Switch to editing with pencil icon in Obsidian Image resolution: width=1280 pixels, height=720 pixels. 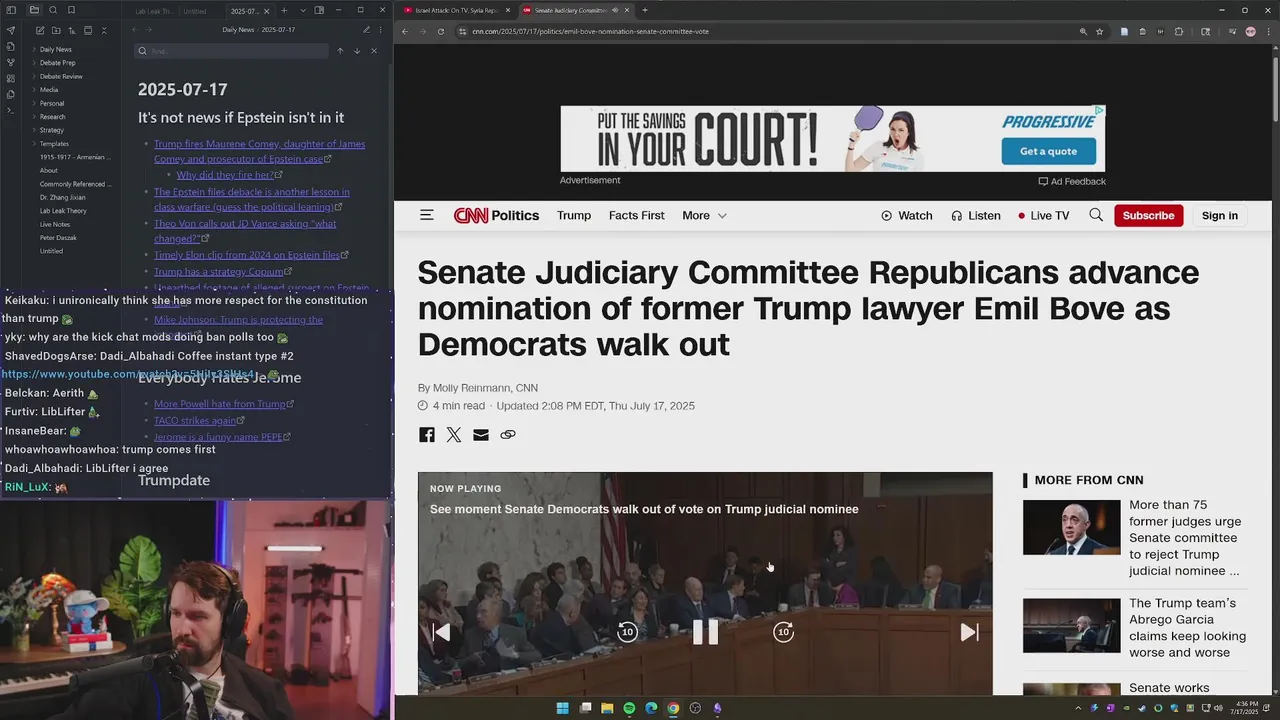[x=367, y=30]
